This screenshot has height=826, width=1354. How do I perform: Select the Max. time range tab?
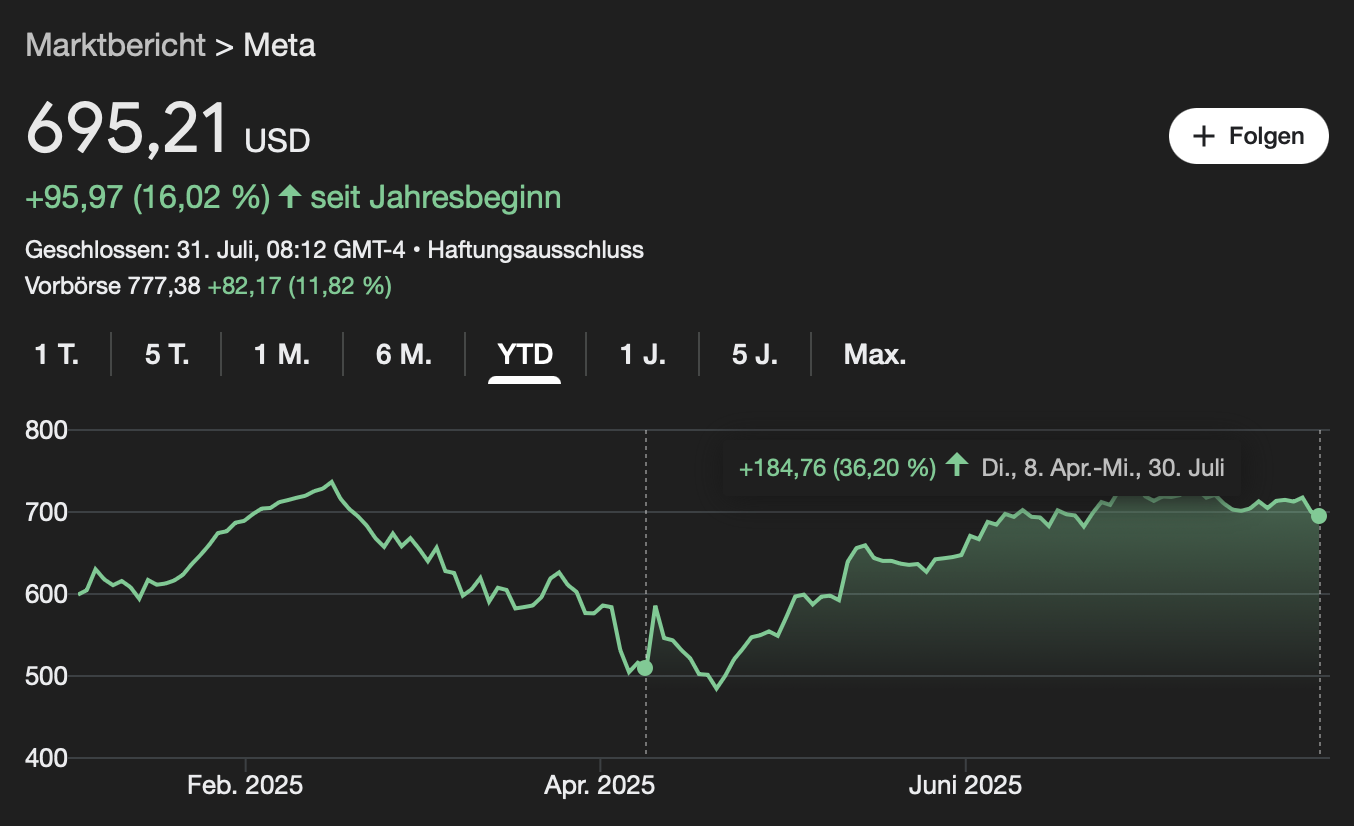coord(875,354)
